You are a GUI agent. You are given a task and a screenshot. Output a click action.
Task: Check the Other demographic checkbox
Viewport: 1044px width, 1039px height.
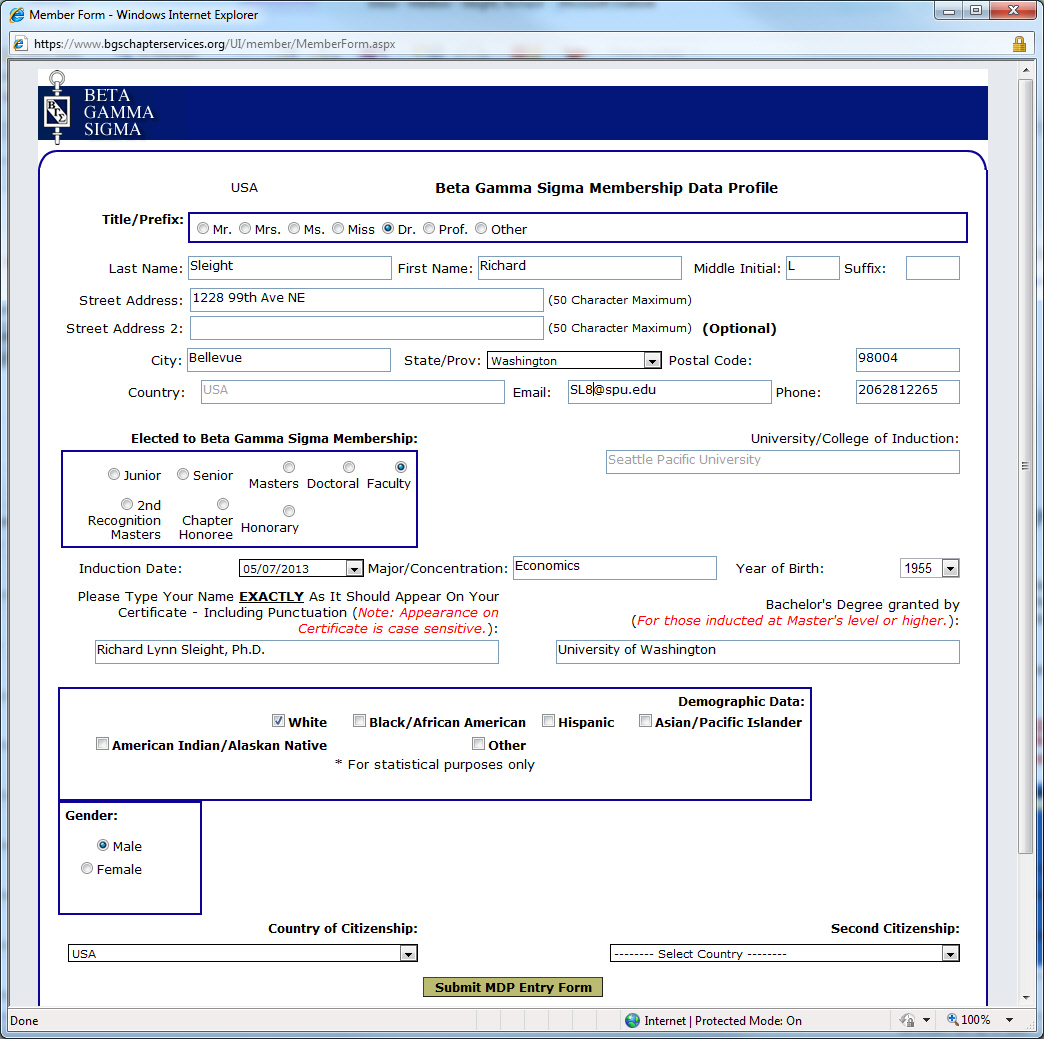[x=479, y=744]
